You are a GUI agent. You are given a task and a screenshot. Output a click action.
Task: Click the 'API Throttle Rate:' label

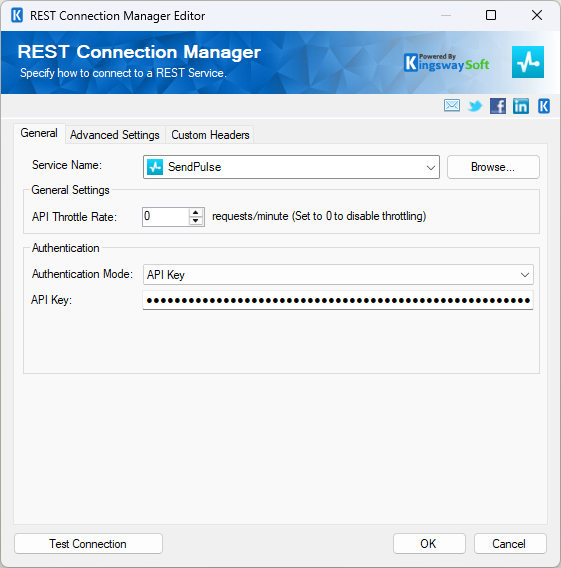[x=74, y=217]
